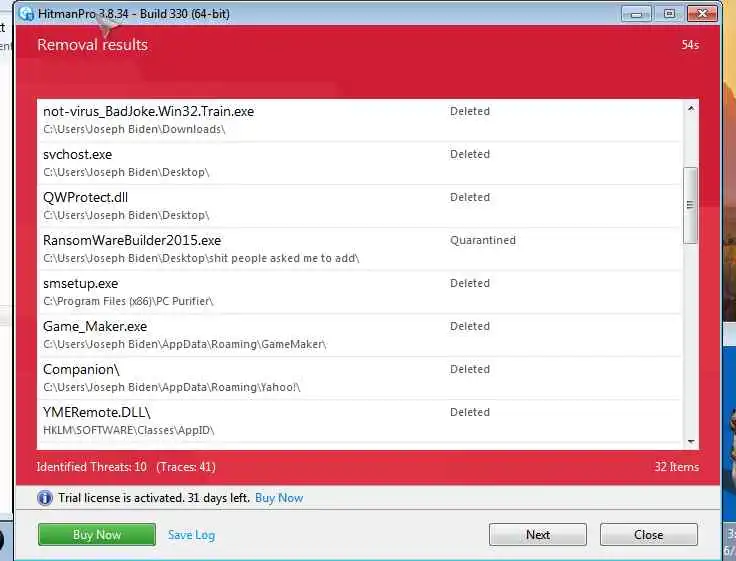Click the Yahoo! AppData path text

[172, 387]
